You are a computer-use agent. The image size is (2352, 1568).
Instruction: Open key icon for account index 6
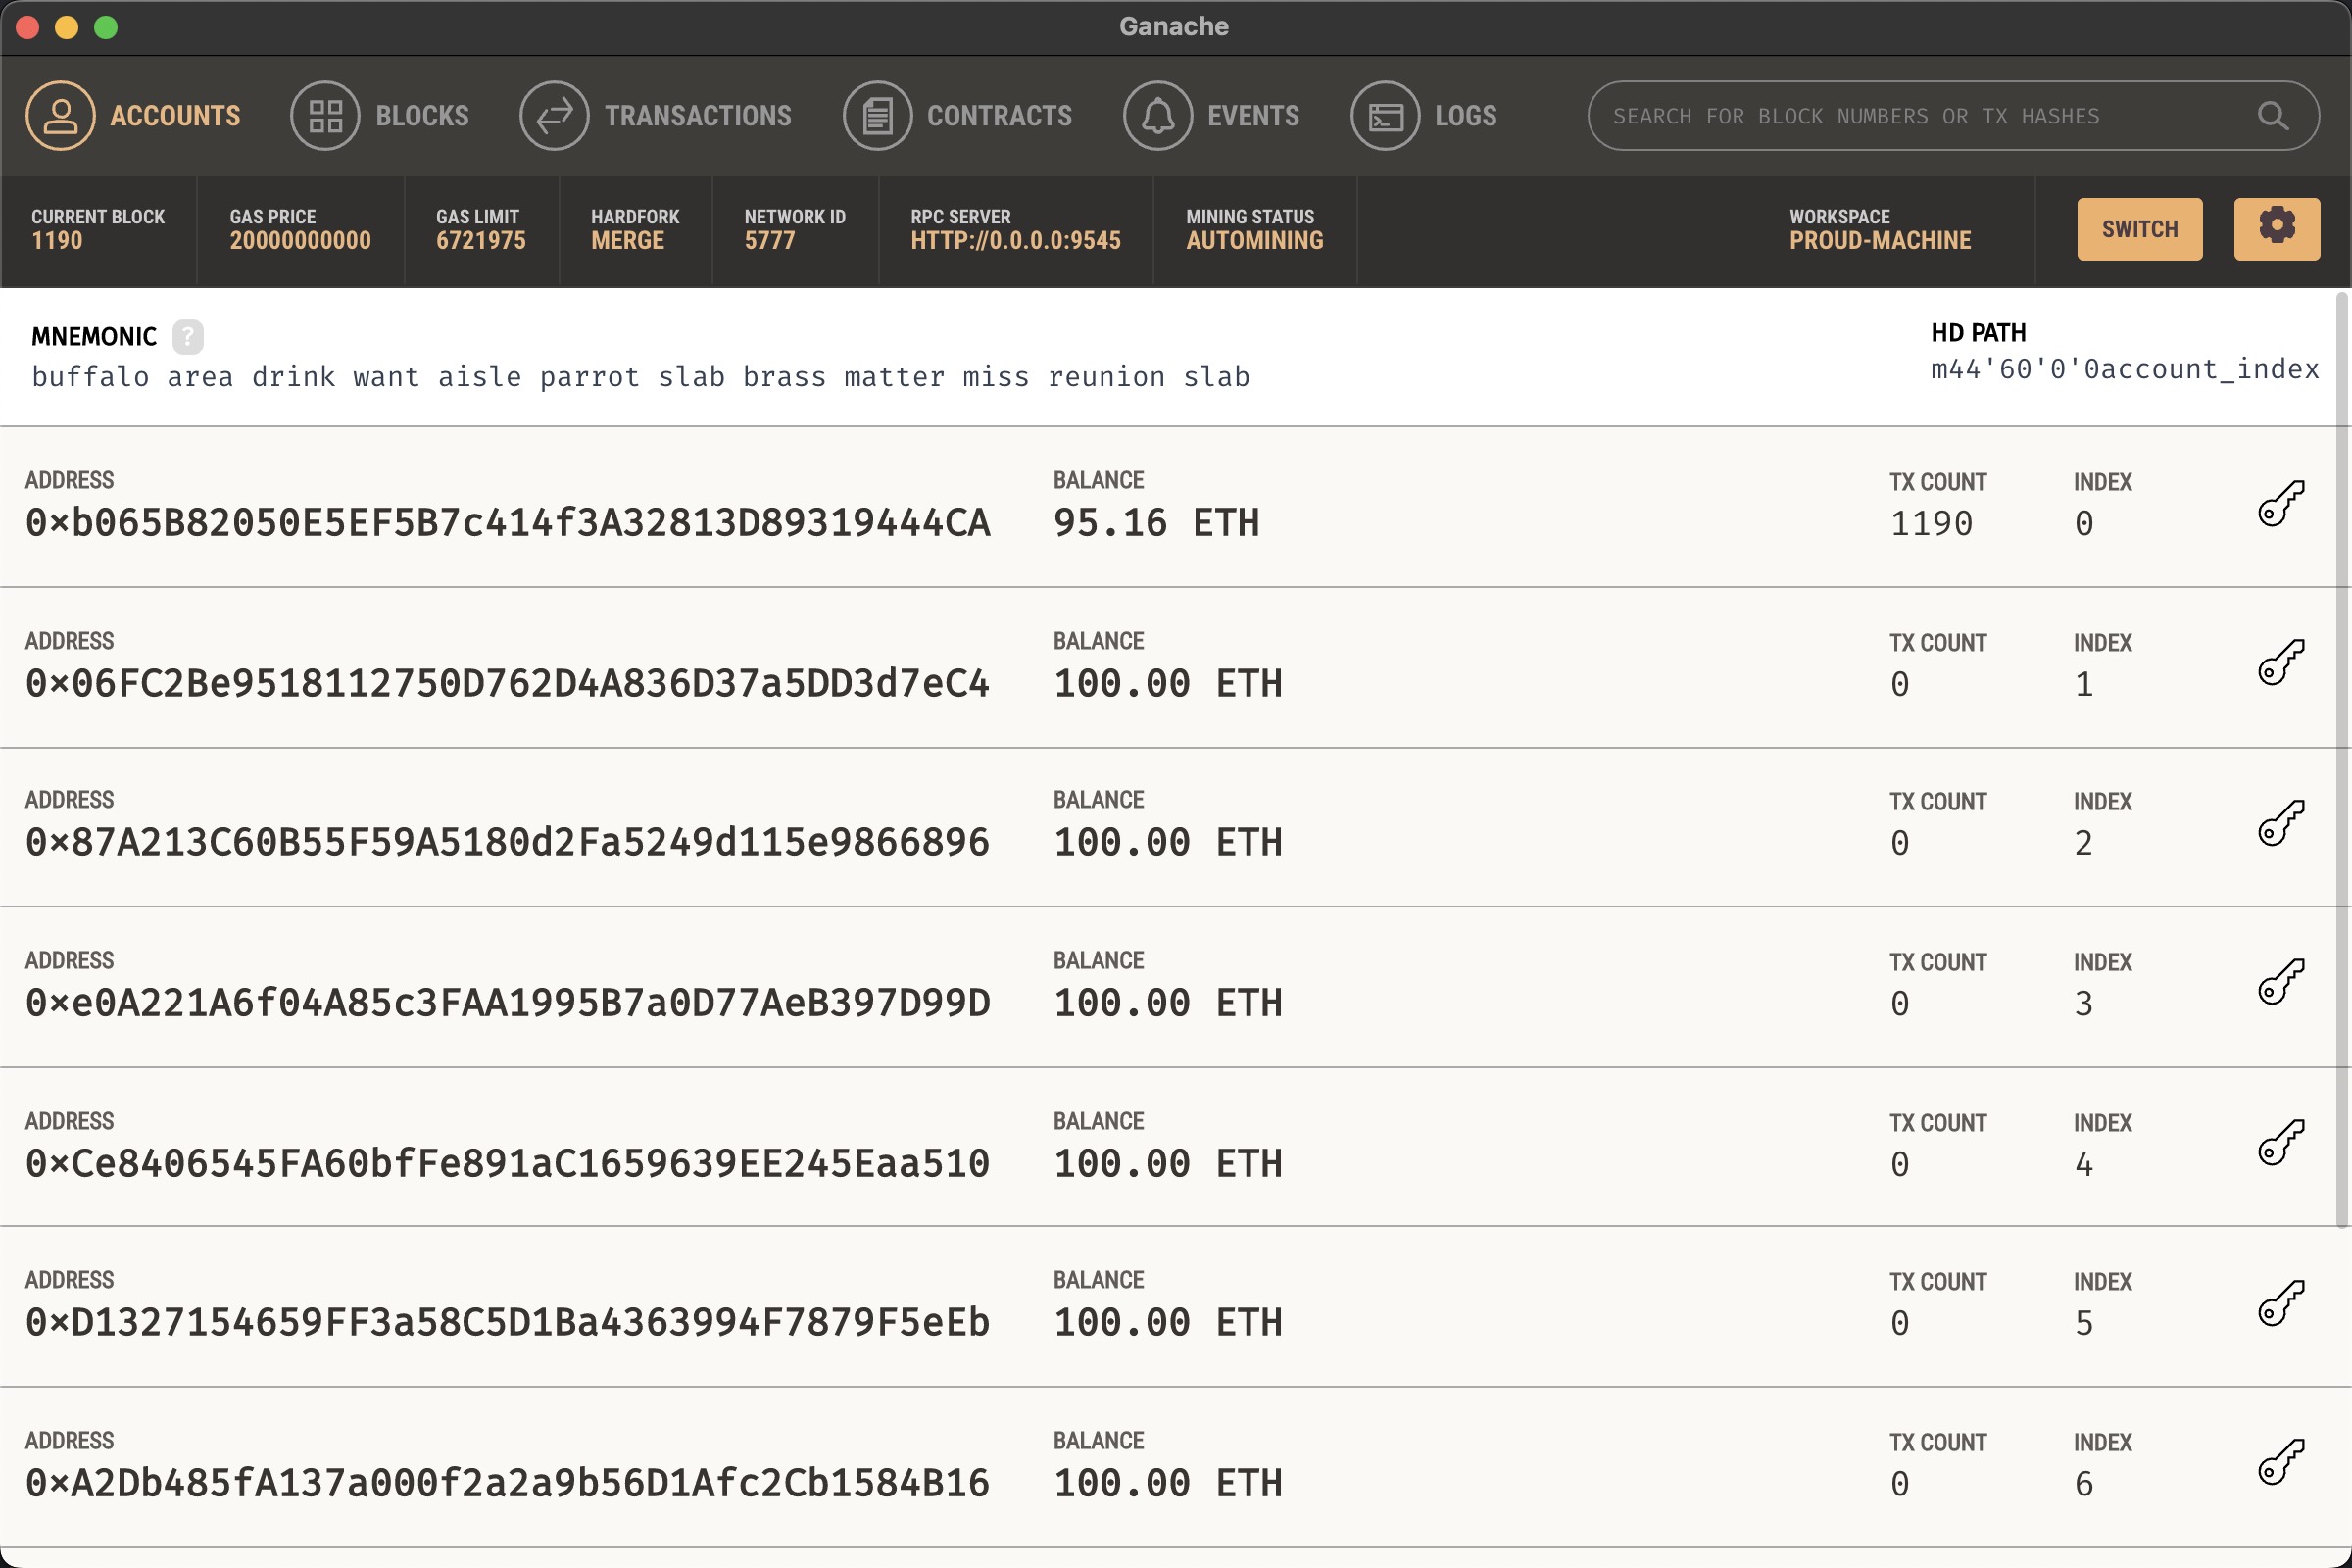tap(2281, 1462)
